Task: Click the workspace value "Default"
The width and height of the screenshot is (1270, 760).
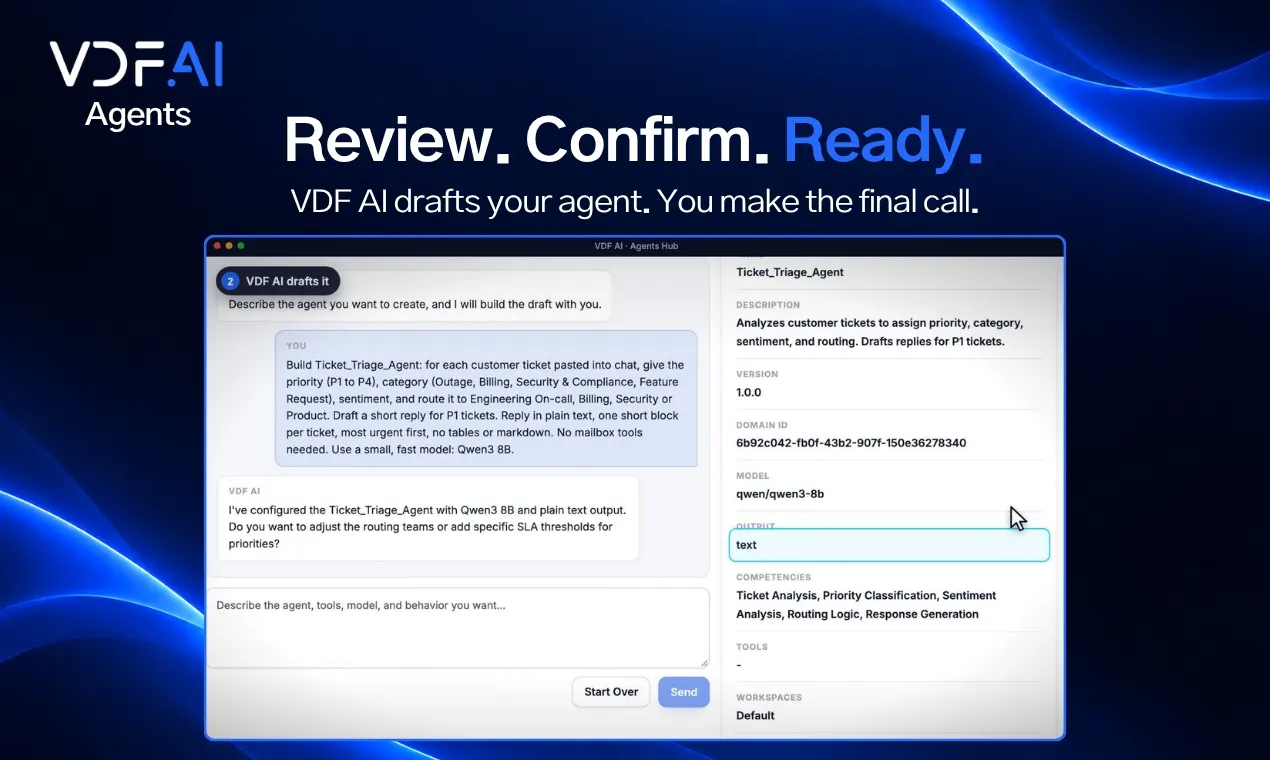Action: 755,715
